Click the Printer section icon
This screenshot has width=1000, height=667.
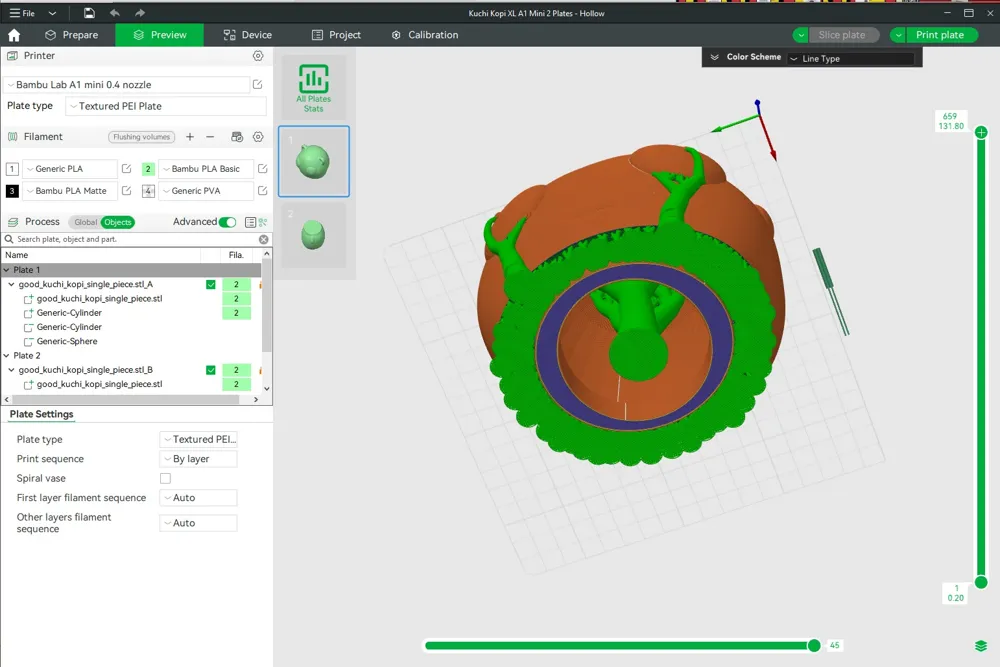(x=12, y=55)
